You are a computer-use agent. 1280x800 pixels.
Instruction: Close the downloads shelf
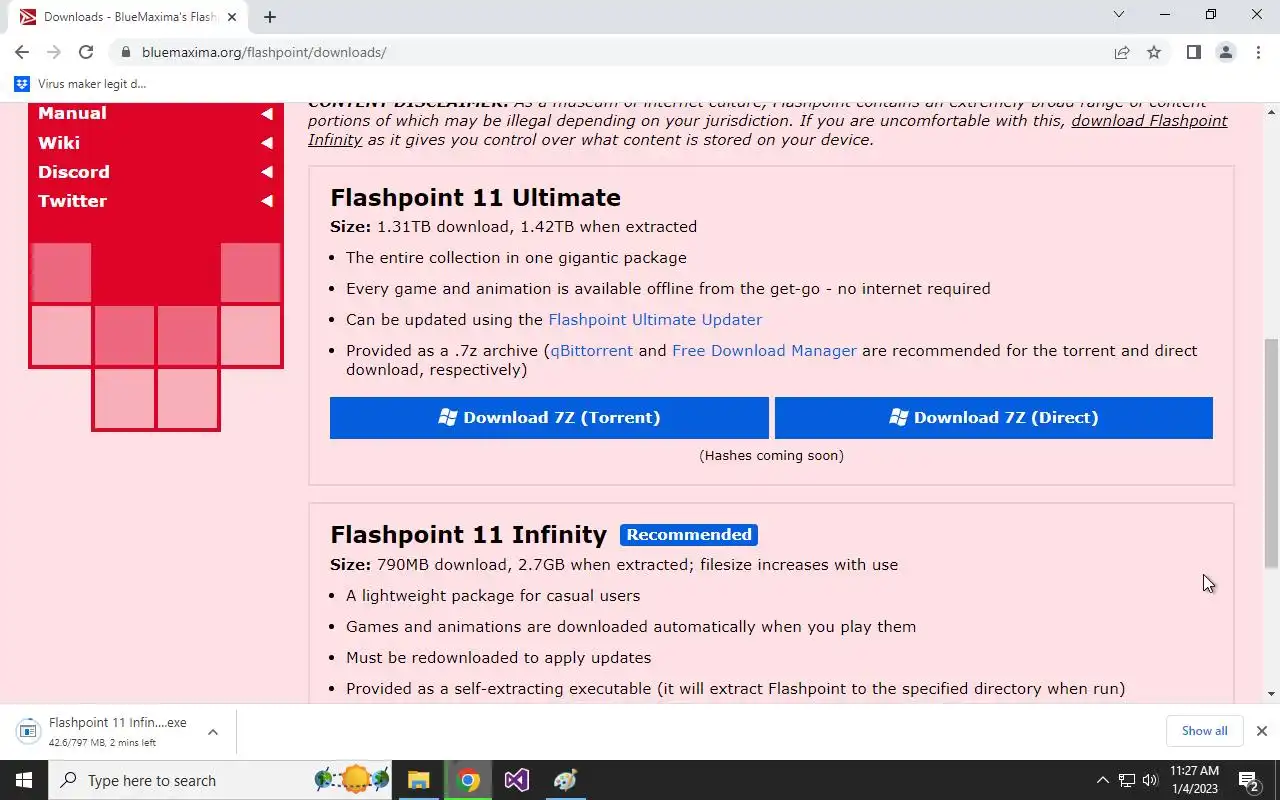tap(1261, 731)
